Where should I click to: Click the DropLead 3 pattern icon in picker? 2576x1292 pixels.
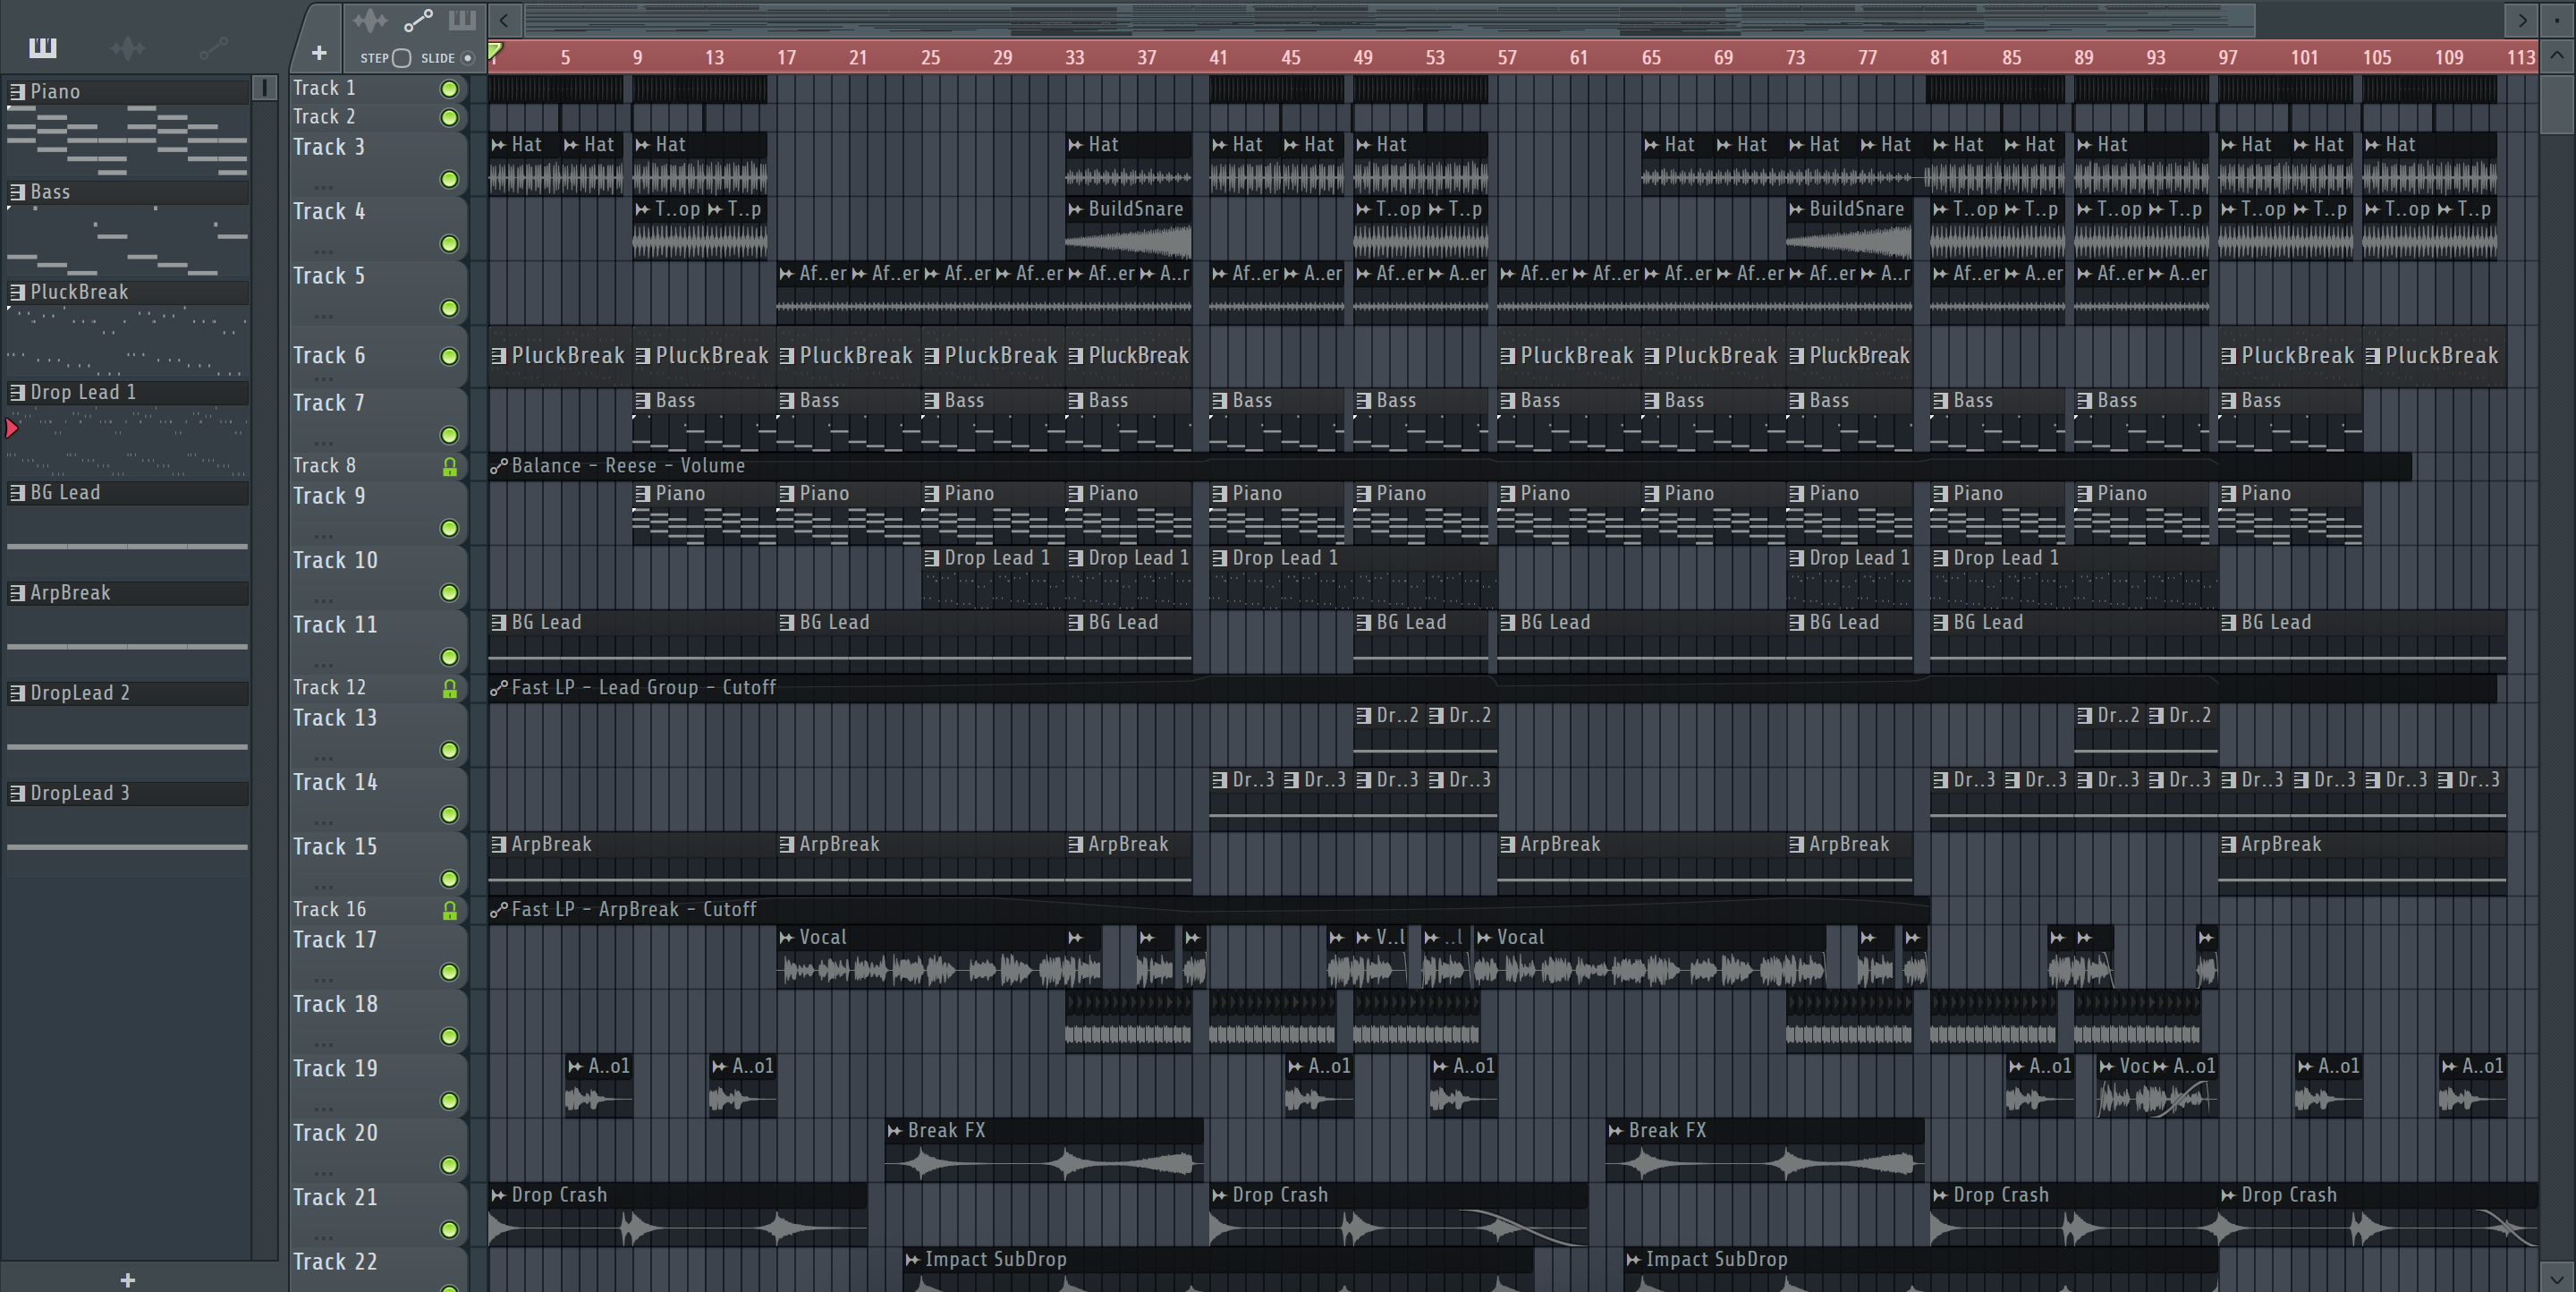pyautogui.click(x=17, y=793)
